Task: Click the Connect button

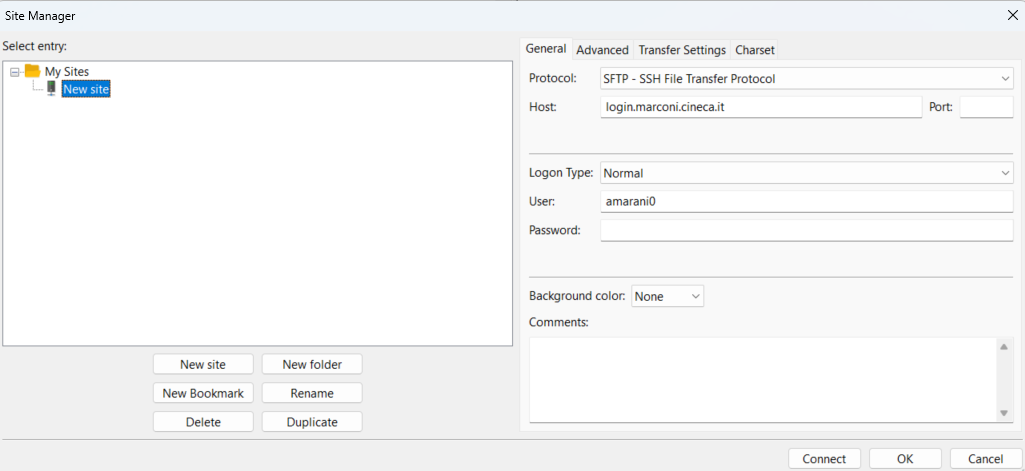Action: tap(824, 459)
